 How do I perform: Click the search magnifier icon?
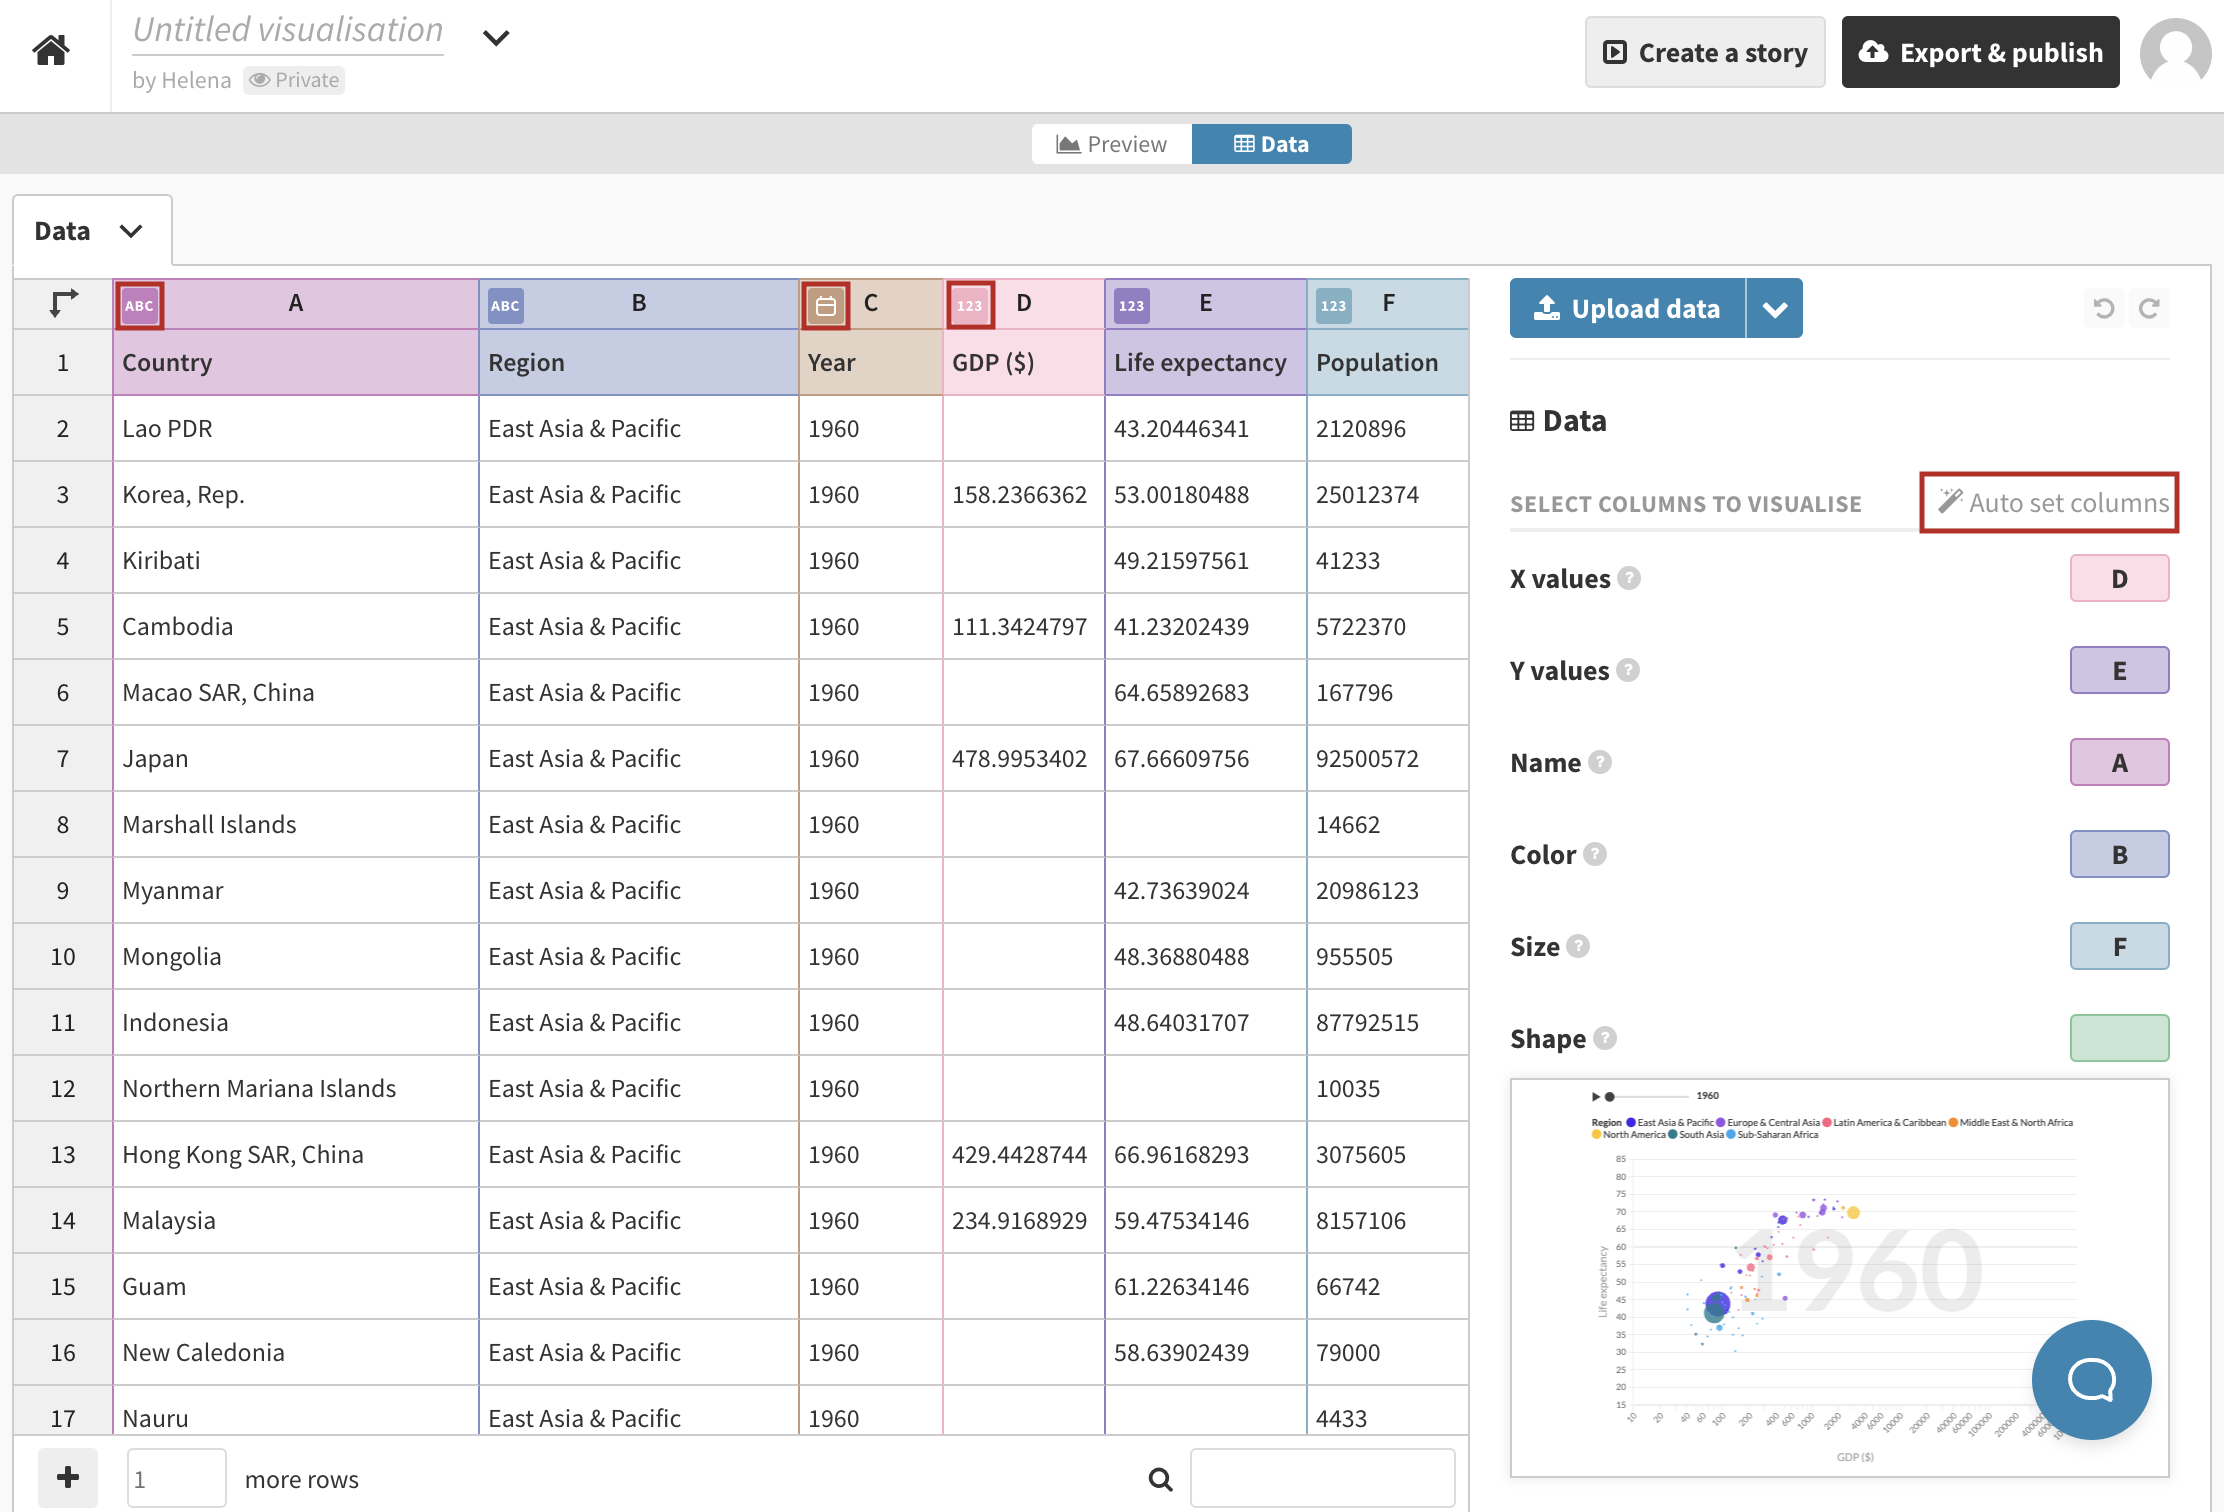tap(1160, 1479)
